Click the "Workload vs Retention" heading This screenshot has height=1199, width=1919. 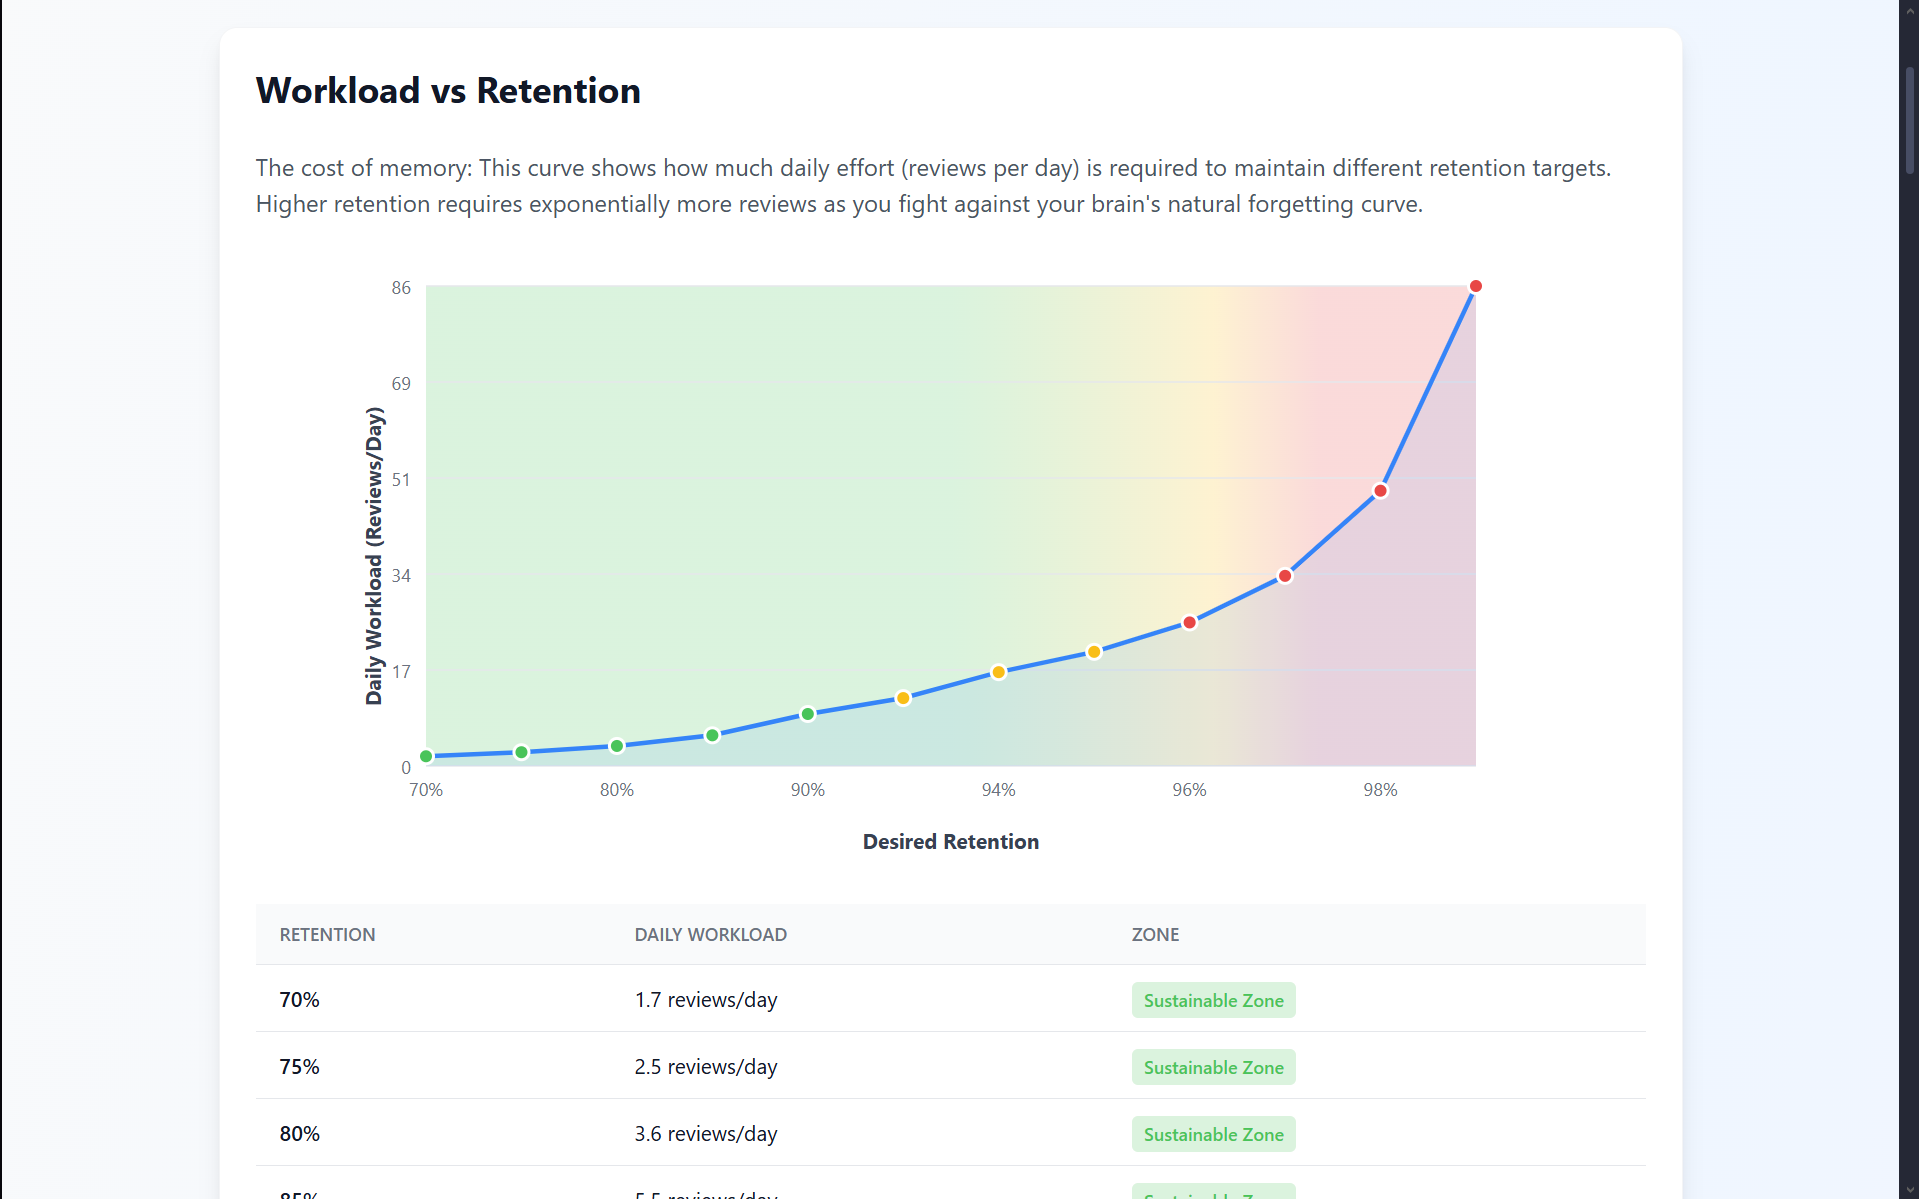448,91
